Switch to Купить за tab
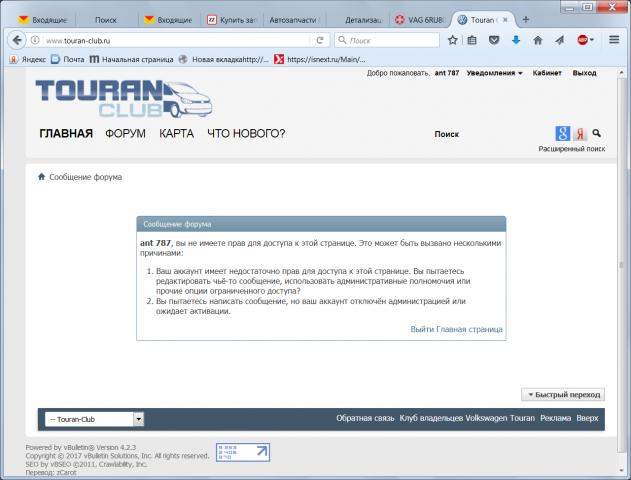This screenshot has height=480, width=631. click(x=232, y=20)
